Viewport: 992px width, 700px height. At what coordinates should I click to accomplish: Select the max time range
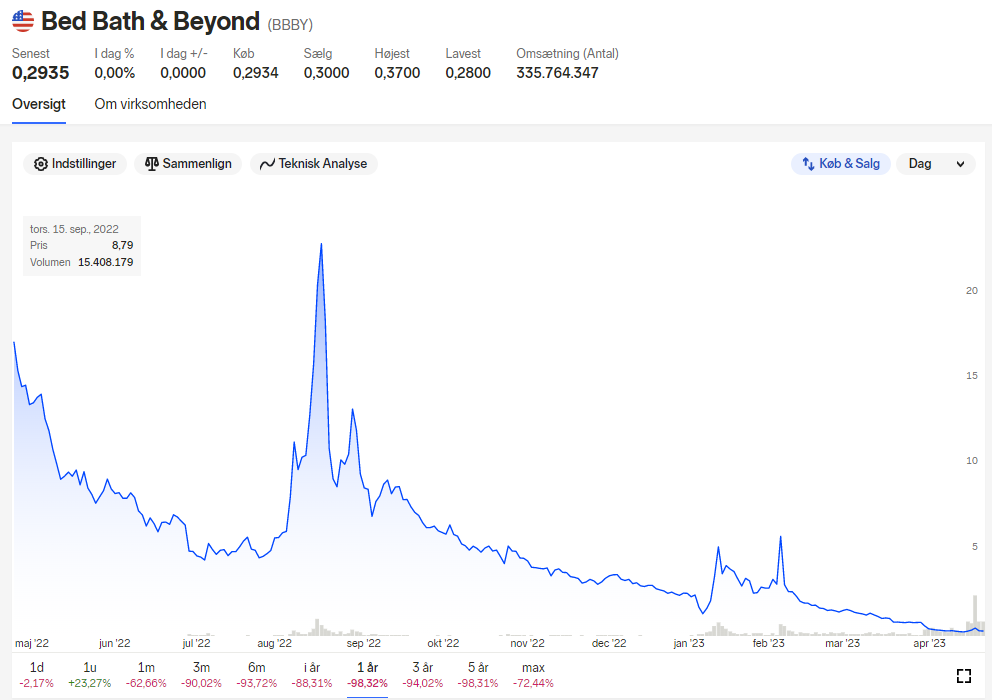click(x=533, y=675)
